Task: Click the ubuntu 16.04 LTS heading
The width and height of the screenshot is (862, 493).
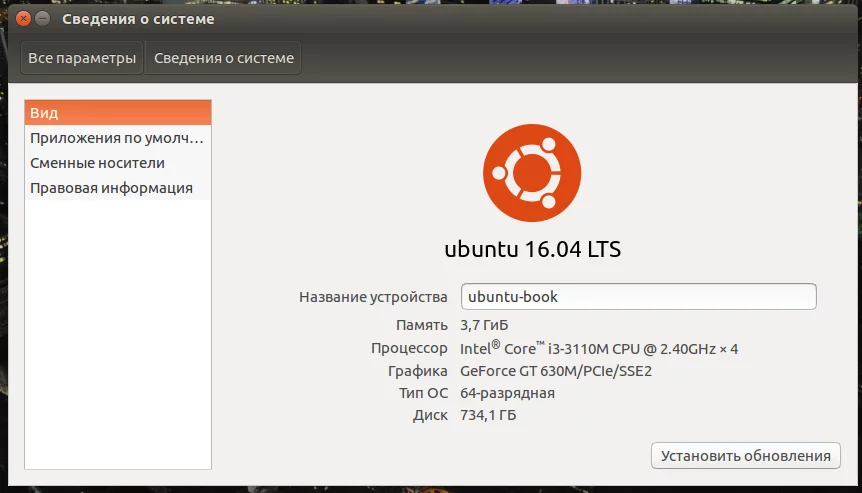Action: (532, 249)
